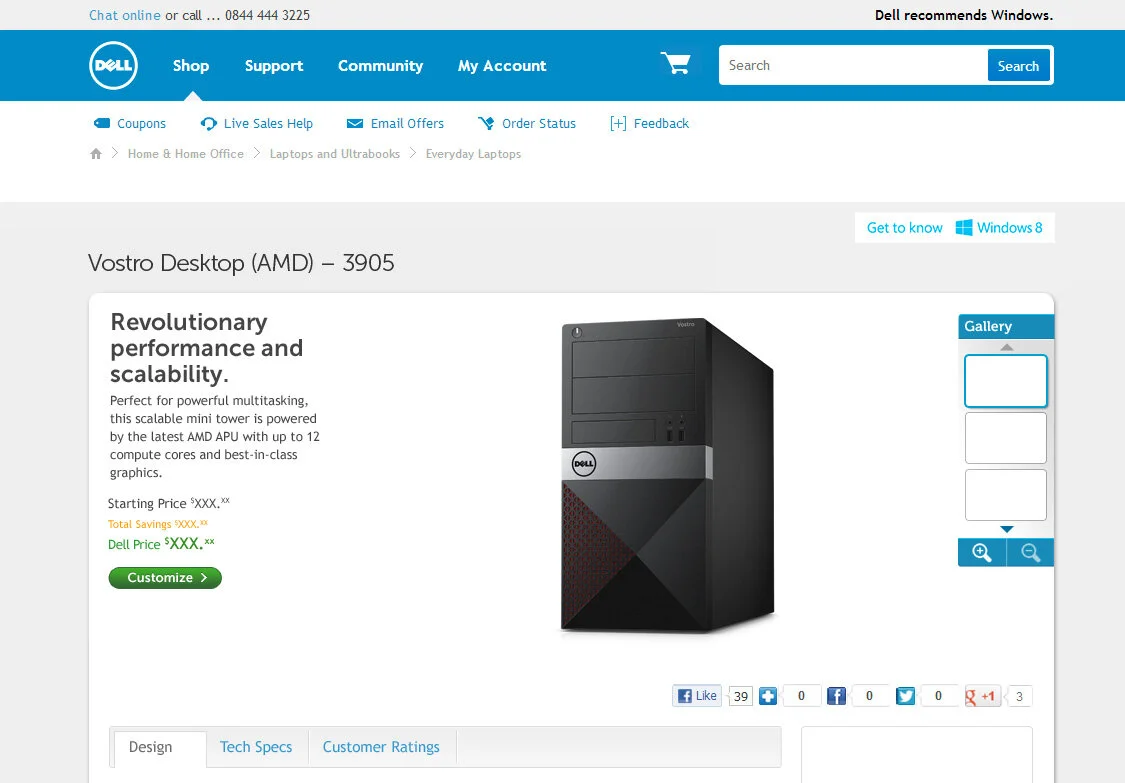Image resolution: width=1125 pixels, height=783 pixels.
Task: Select the third gallery thumbnail
Action: pyautogui.click(x=1006, y=495)
